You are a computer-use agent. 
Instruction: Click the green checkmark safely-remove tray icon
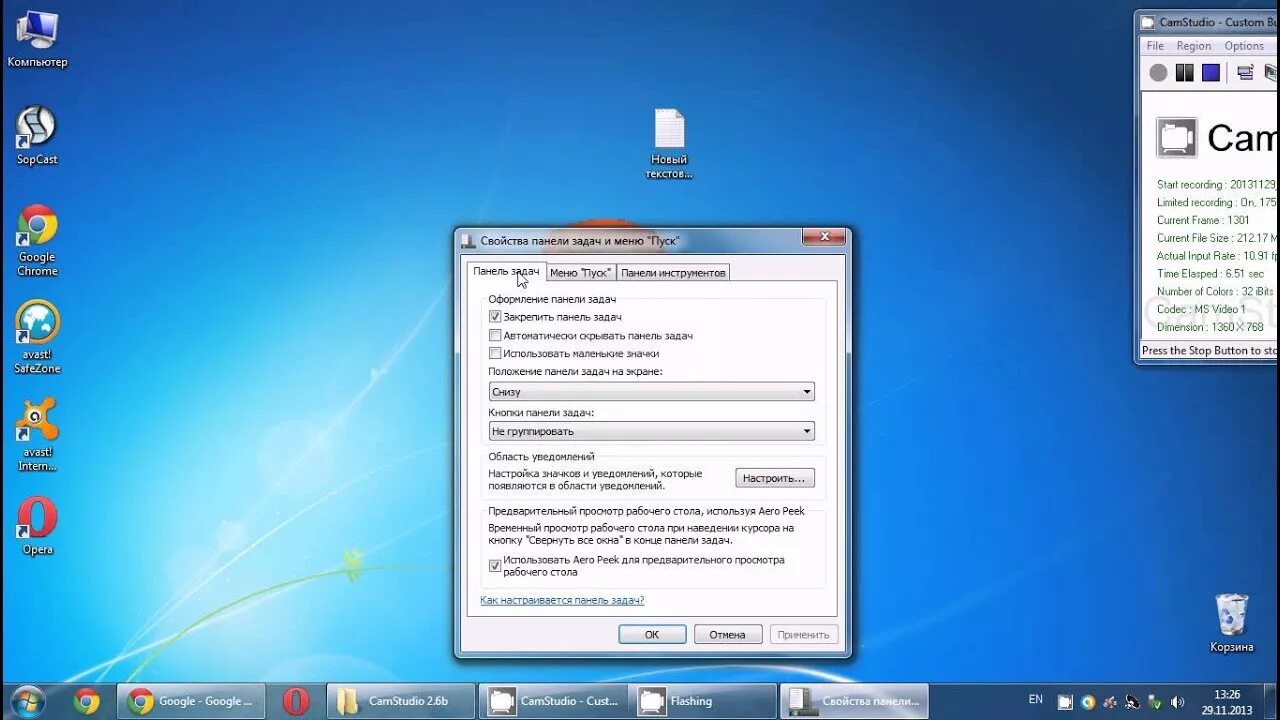(x=1154, y=702)
